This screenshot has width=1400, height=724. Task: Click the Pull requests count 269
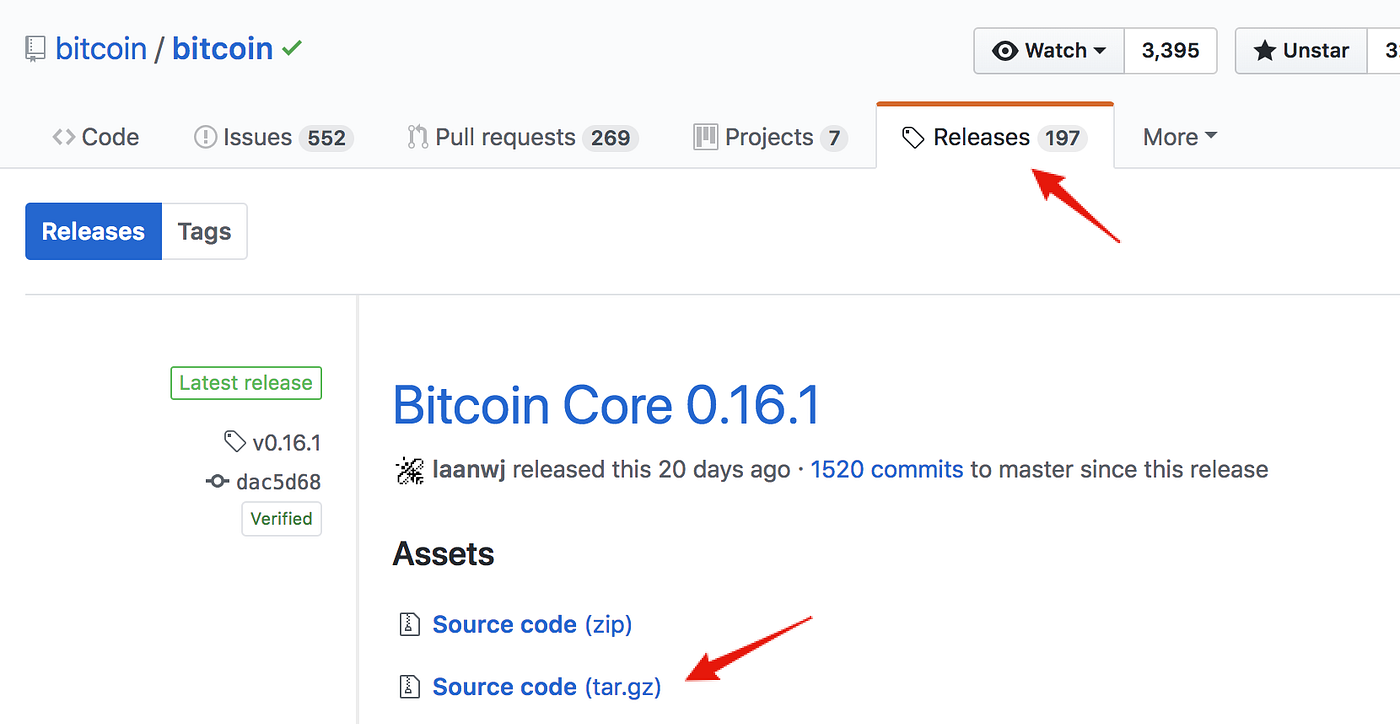pyautogui.click(x=610, y=138)
